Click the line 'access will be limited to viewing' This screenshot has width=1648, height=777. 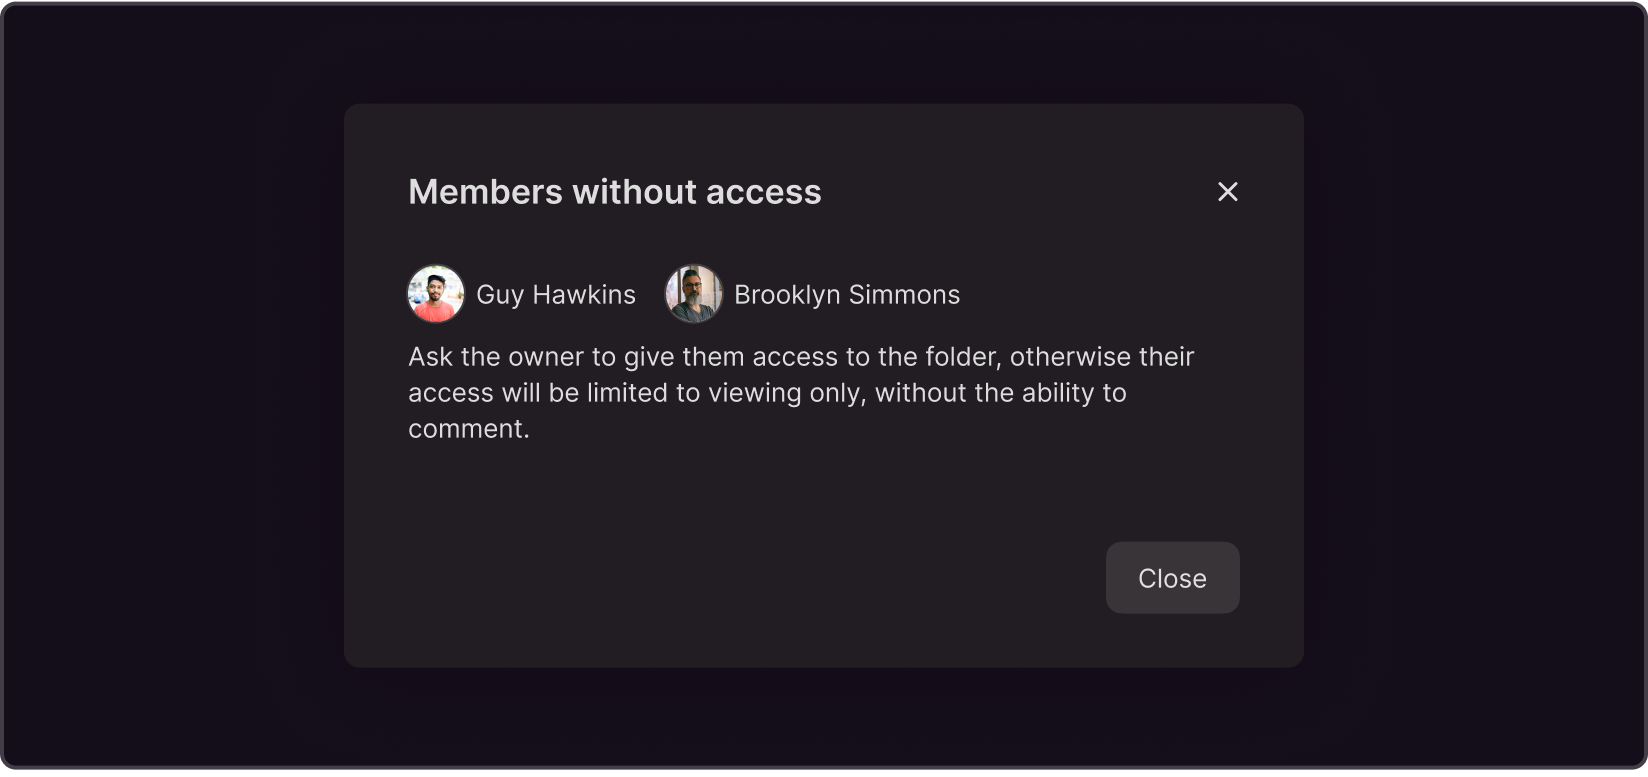coord(767,393)
